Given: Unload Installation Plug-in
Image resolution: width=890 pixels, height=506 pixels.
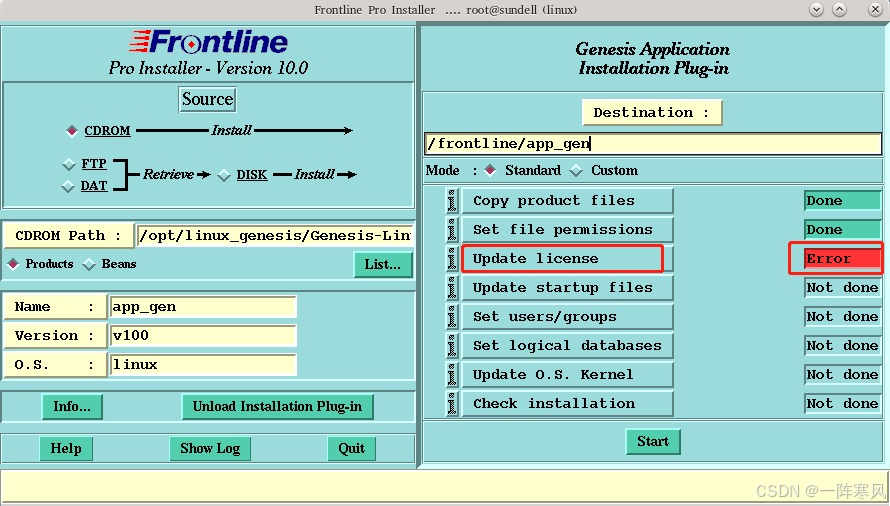Looking at the screenshot, I should 278,407.
